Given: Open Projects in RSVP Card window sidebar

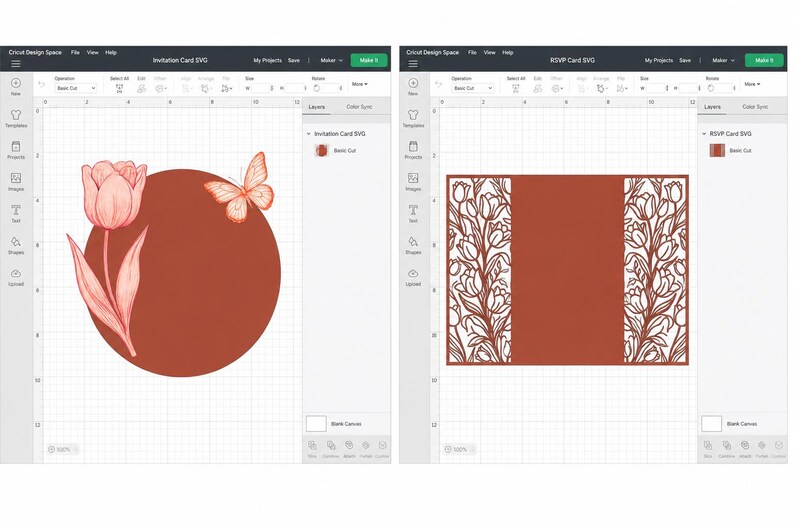Looking at the screenshot, I should 413,150.
